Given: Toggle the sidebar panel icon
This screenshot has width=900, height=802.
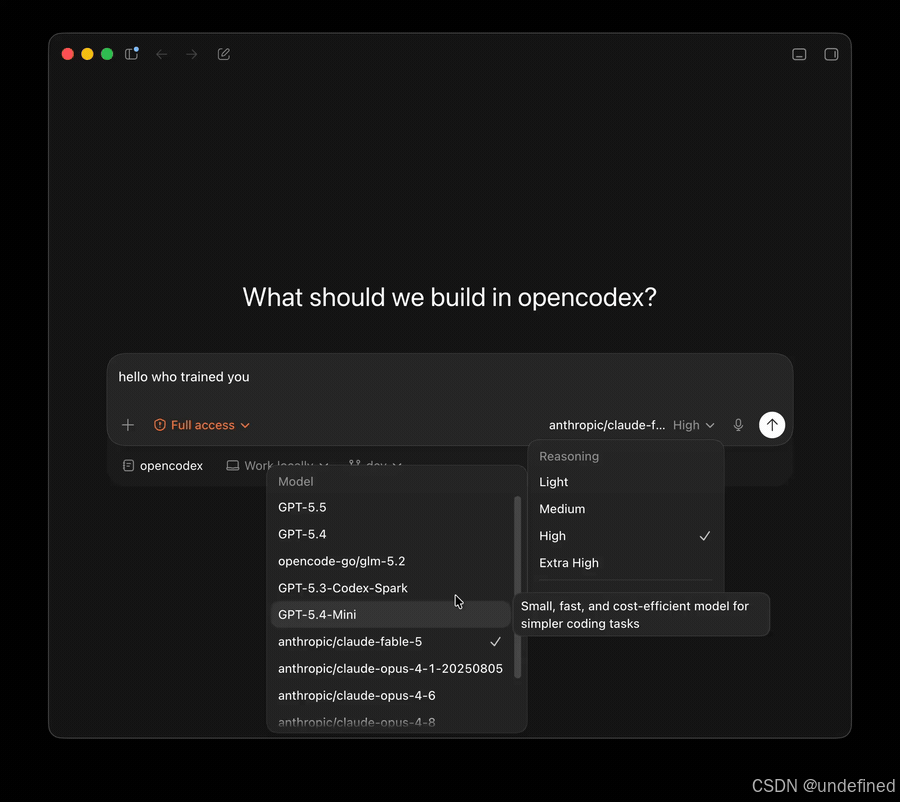Looking at the screenshot, I should (131, 54).
